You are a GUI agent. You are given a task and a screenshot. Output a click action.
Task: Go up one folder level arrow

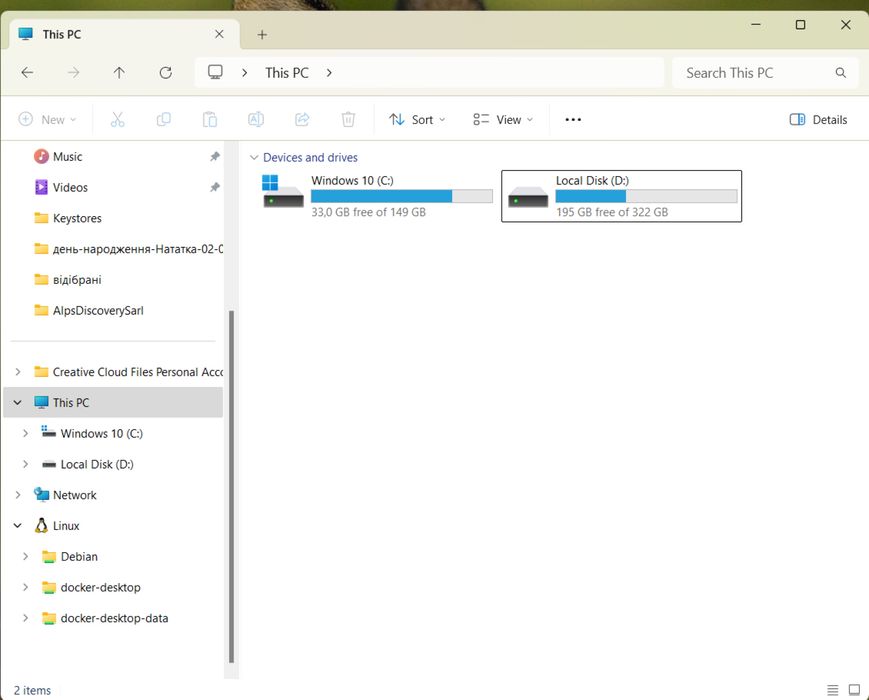tap(119, 73)
